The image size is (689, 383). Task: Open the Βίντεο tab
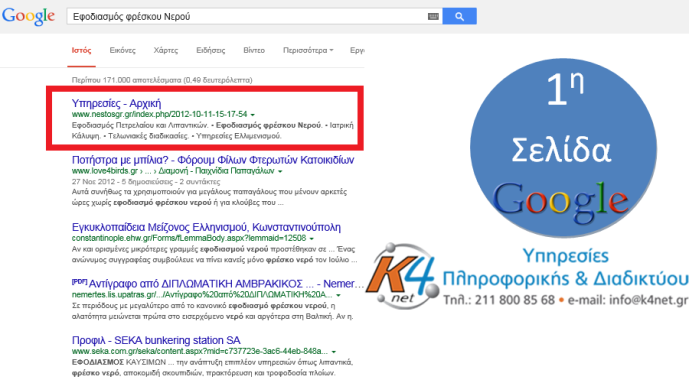(x=254, y=51)
